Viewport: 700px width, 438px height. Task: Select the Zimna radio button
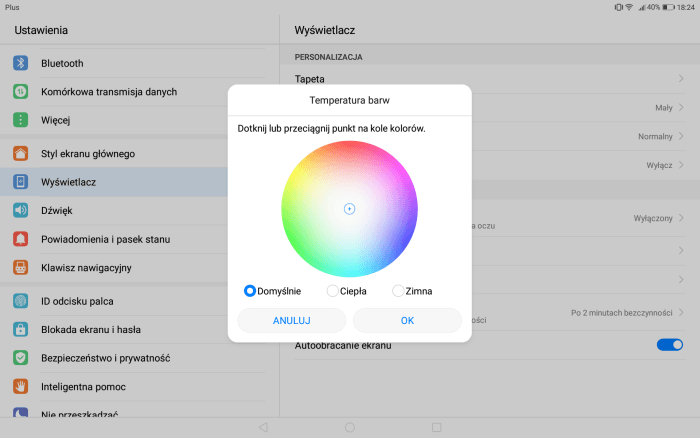tap(398, 291)
